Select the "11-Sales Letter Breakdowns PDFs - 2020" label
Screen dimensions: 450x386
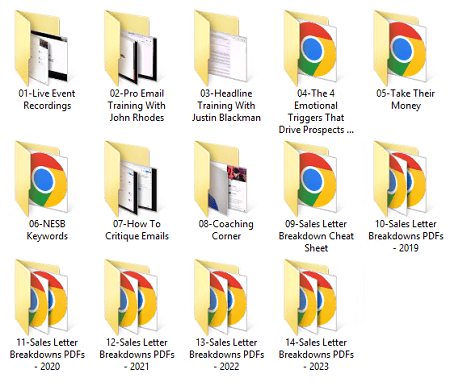47,354
